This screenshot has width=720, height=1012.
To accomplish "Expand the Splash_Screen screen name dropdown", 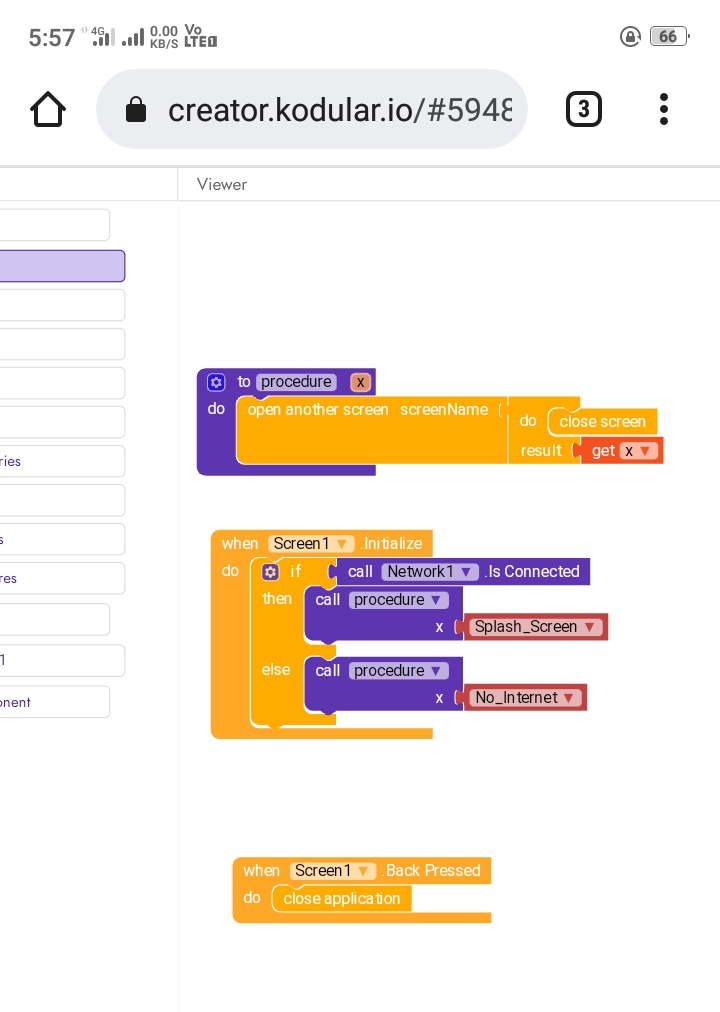I will [590, 627].
